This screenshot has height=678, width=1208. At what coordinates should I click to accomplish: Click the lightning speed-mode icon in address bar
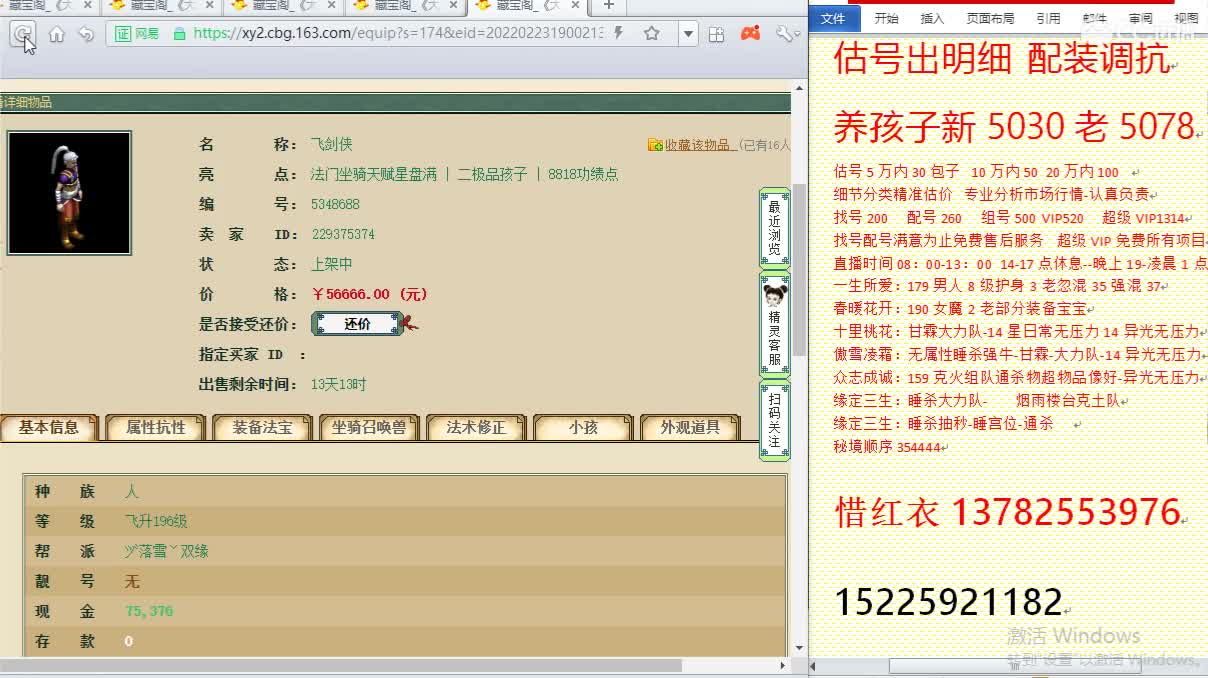point(618,33)
